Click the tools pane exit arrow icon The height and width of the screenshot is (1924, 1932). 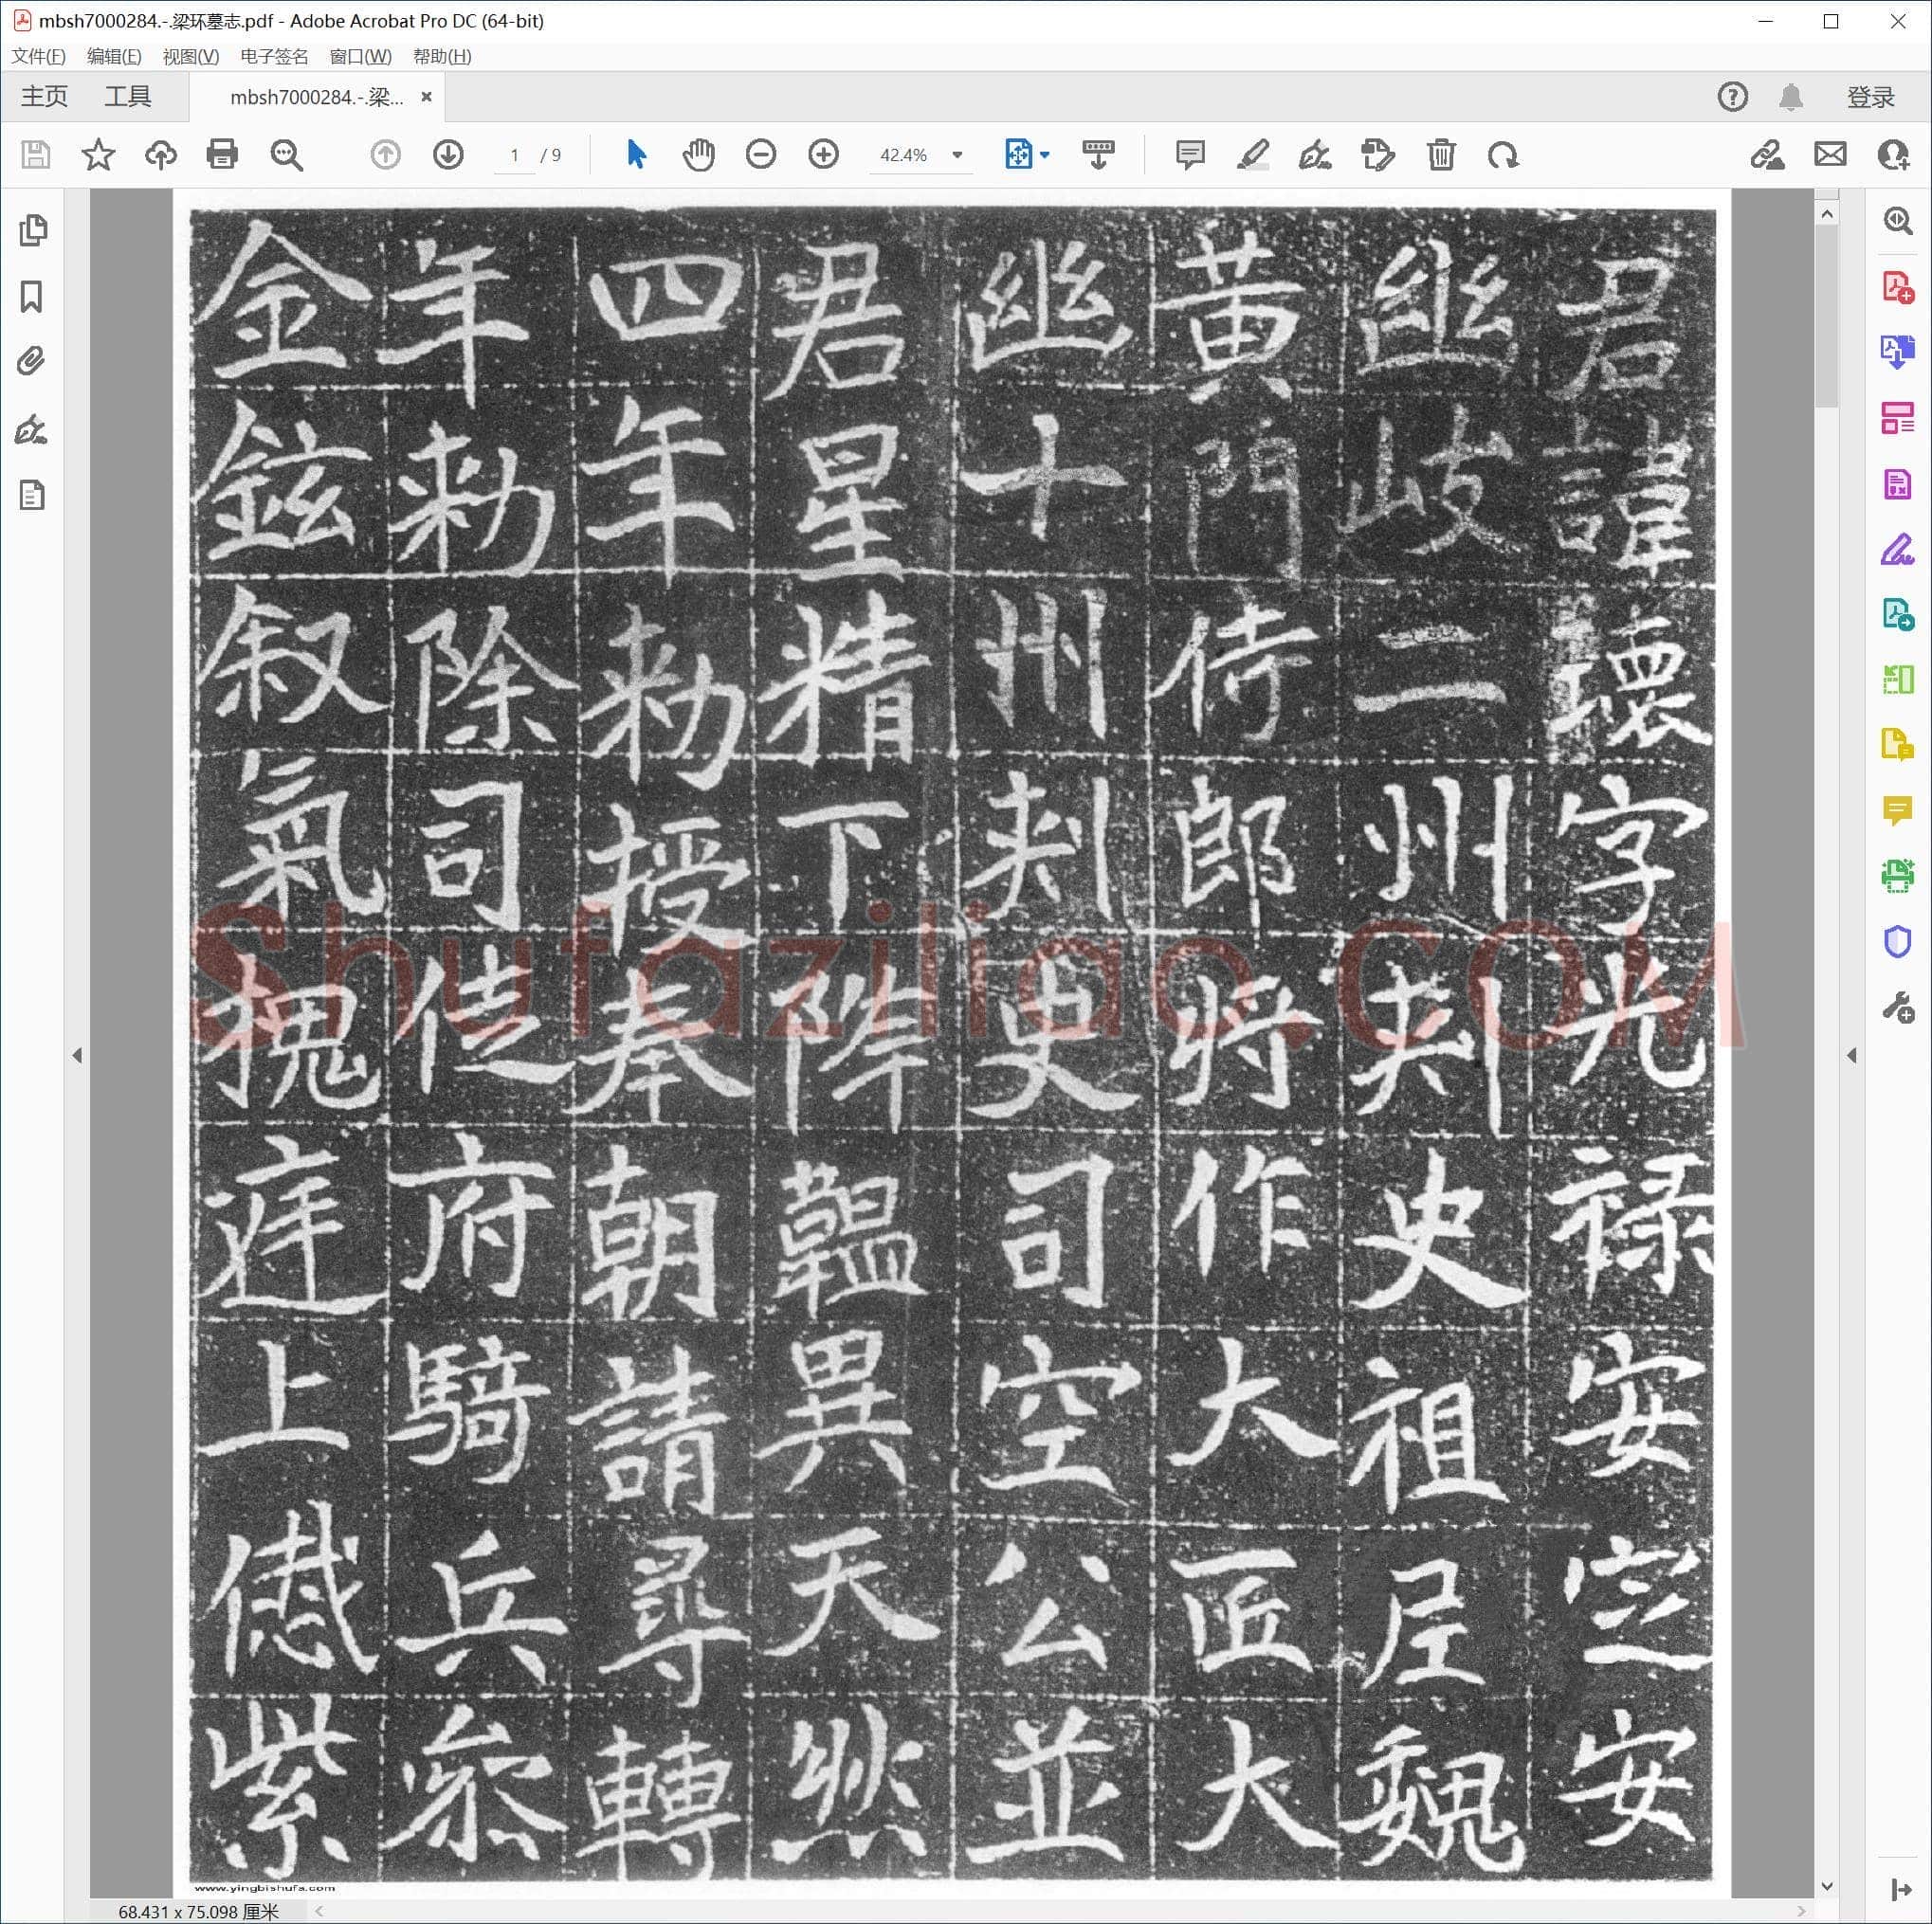(1901, 1890)
